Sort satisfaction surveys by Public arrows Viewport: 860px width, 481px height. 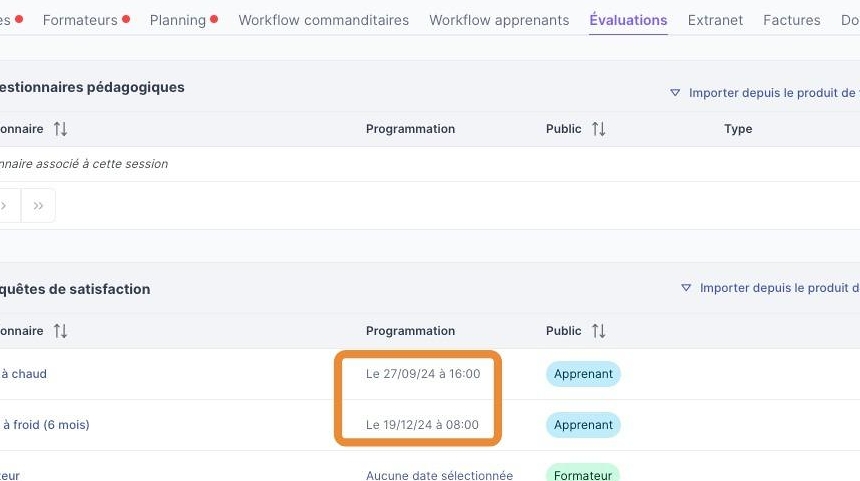coord(598,331)
